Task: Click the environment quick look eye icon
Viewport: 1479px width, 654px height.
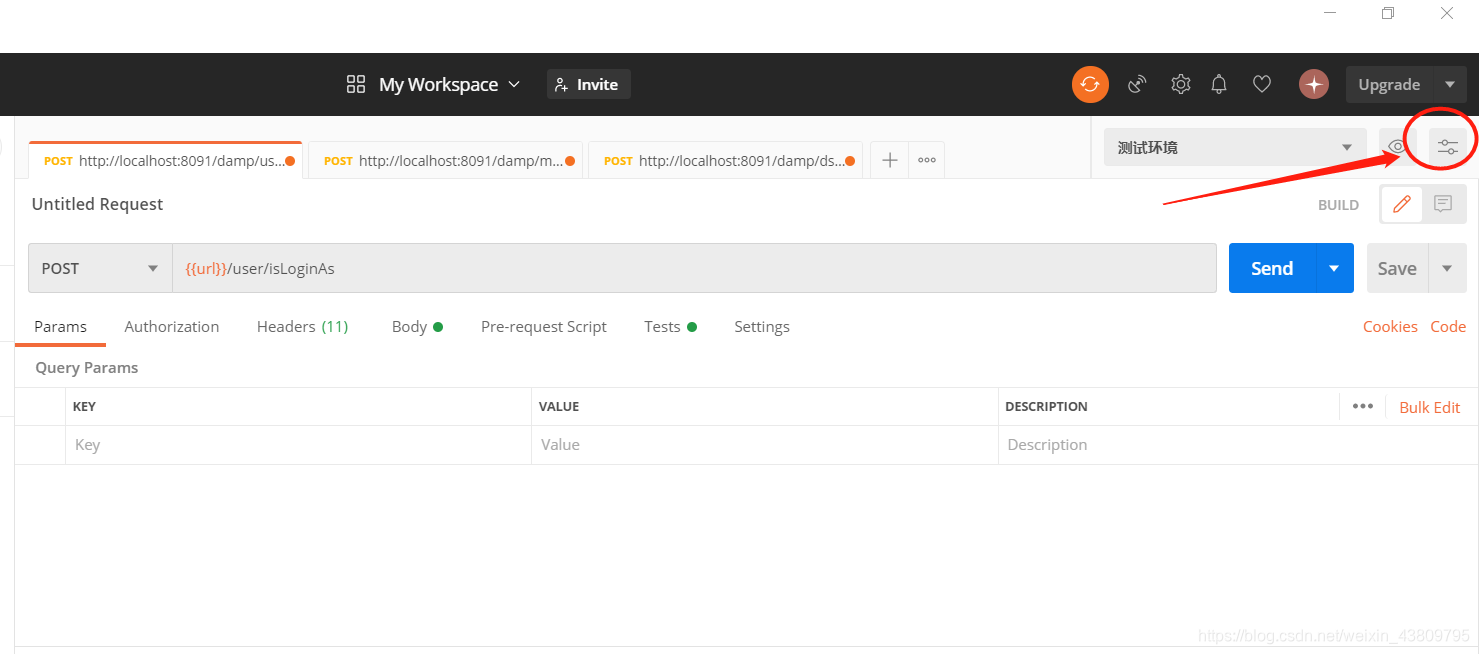Action: point(1397,147)
